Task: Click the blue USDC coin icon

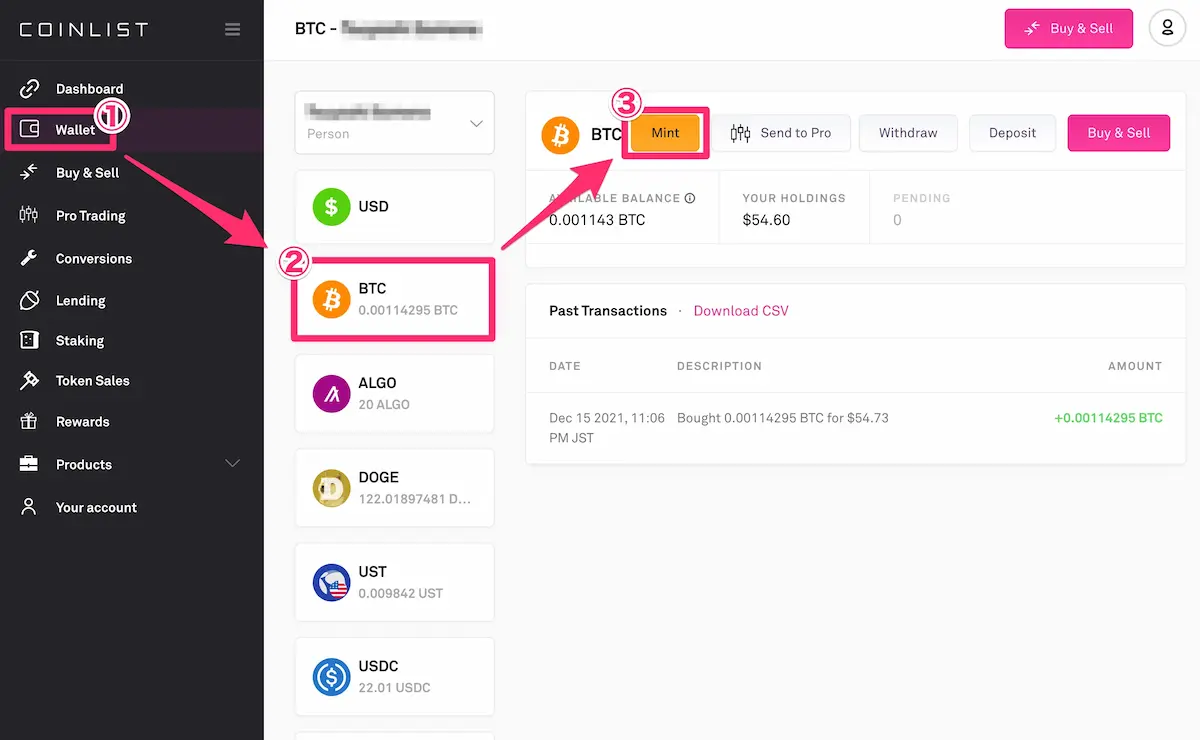Action: (331, 677)
